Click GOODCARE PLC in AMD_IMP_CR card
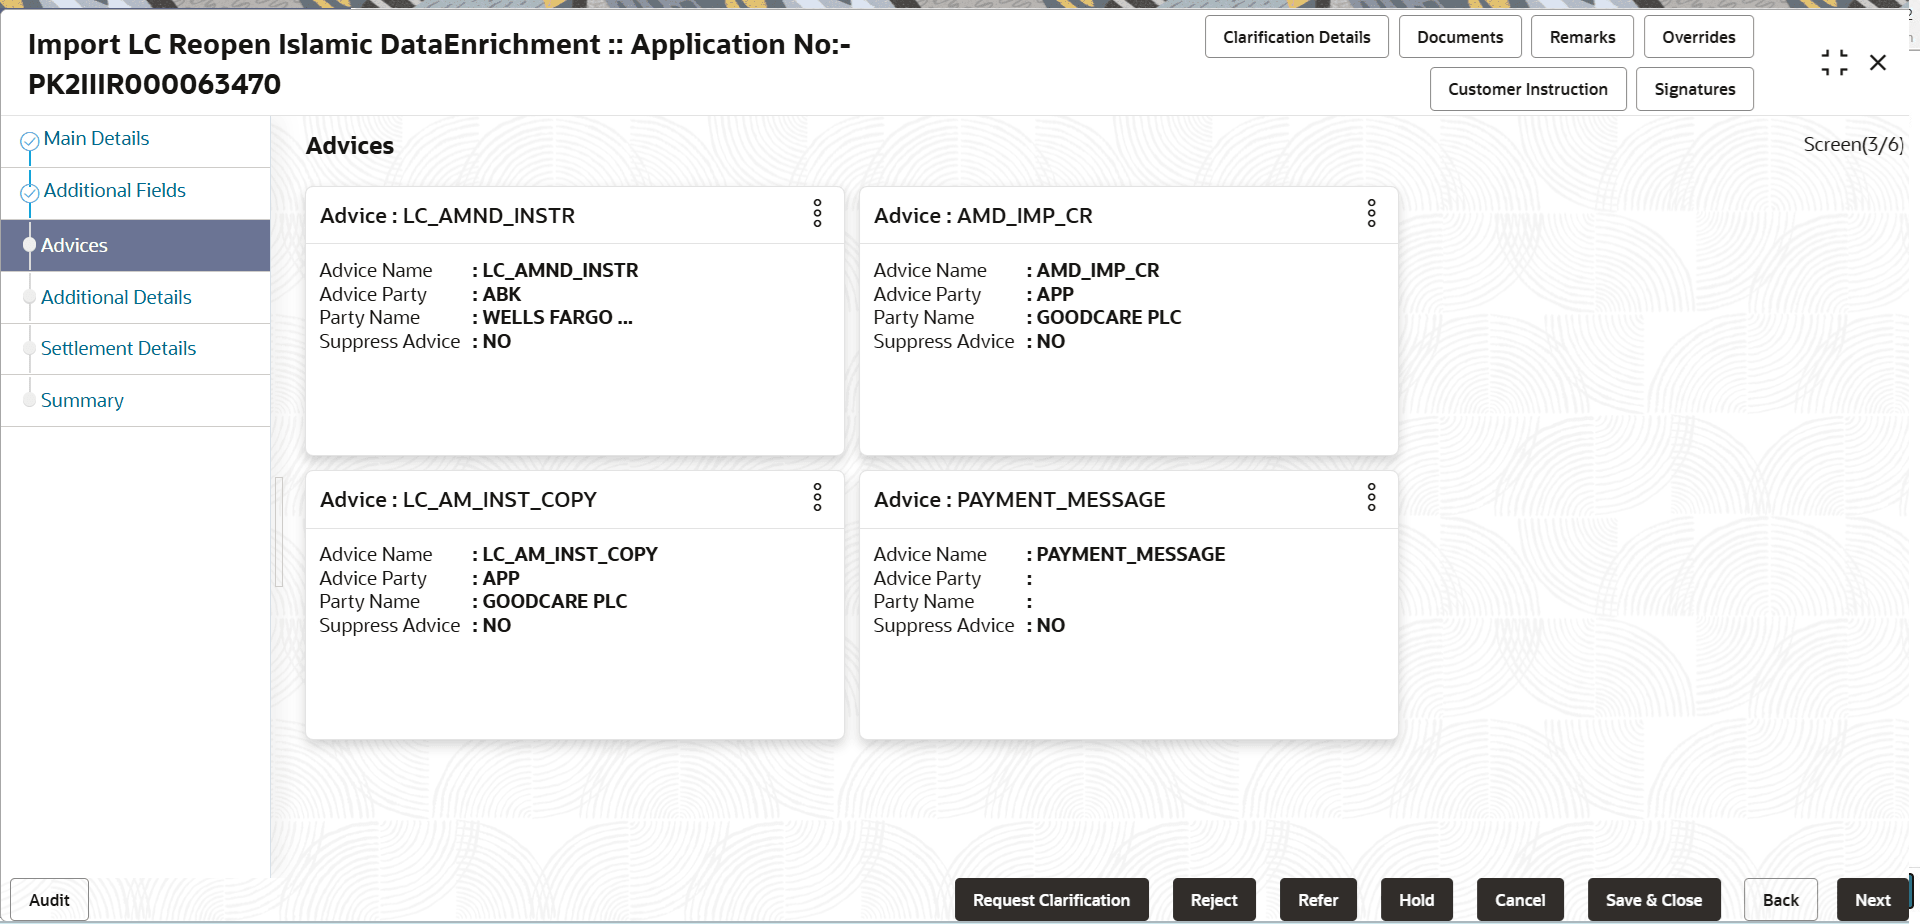 coord(1109,318)
